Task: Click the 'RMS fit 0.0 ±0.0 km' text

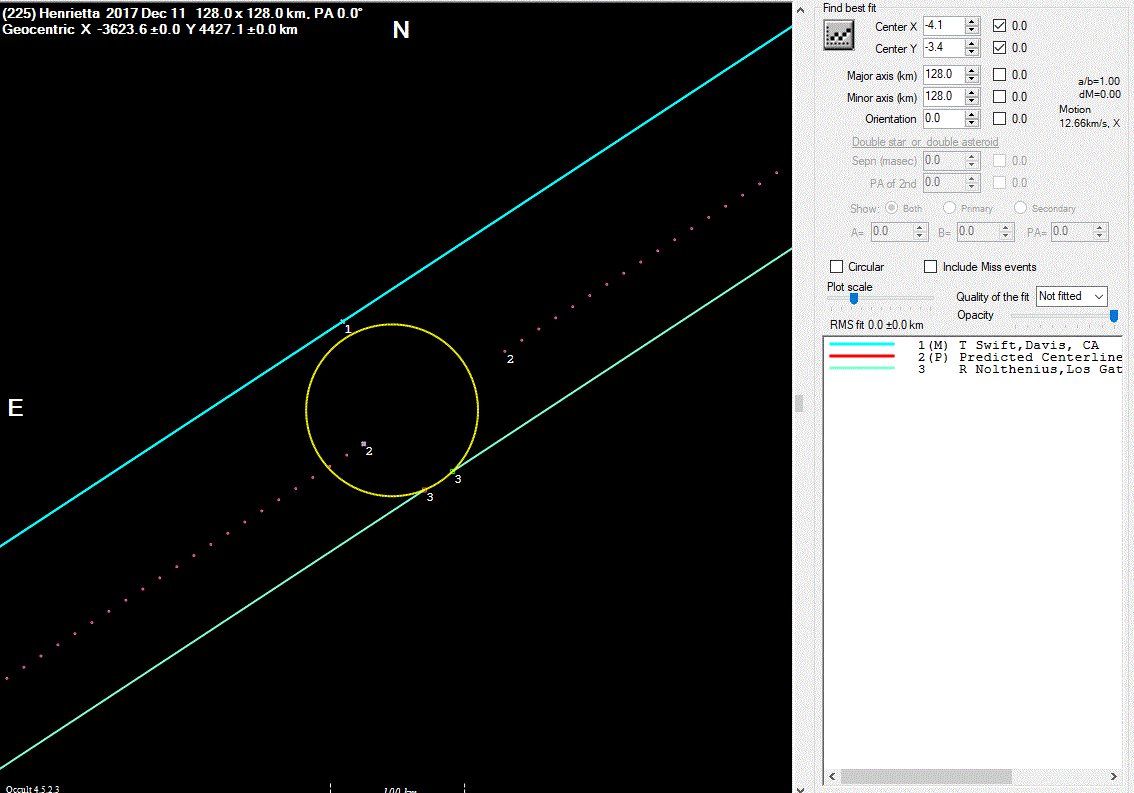Action: pyautogui.click(x=877, y=325)
